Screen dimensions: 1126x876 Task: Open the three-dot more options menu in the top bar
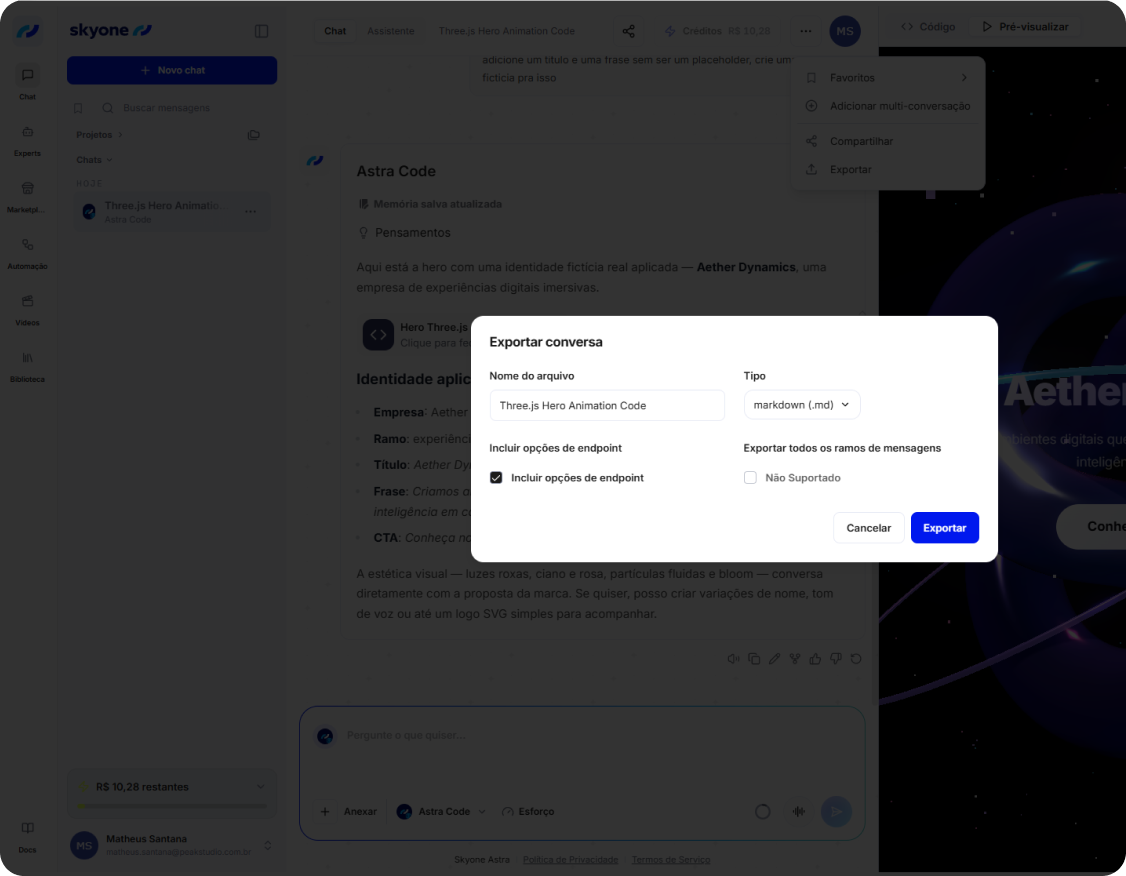pyautogui.click(x=806, y=31)
